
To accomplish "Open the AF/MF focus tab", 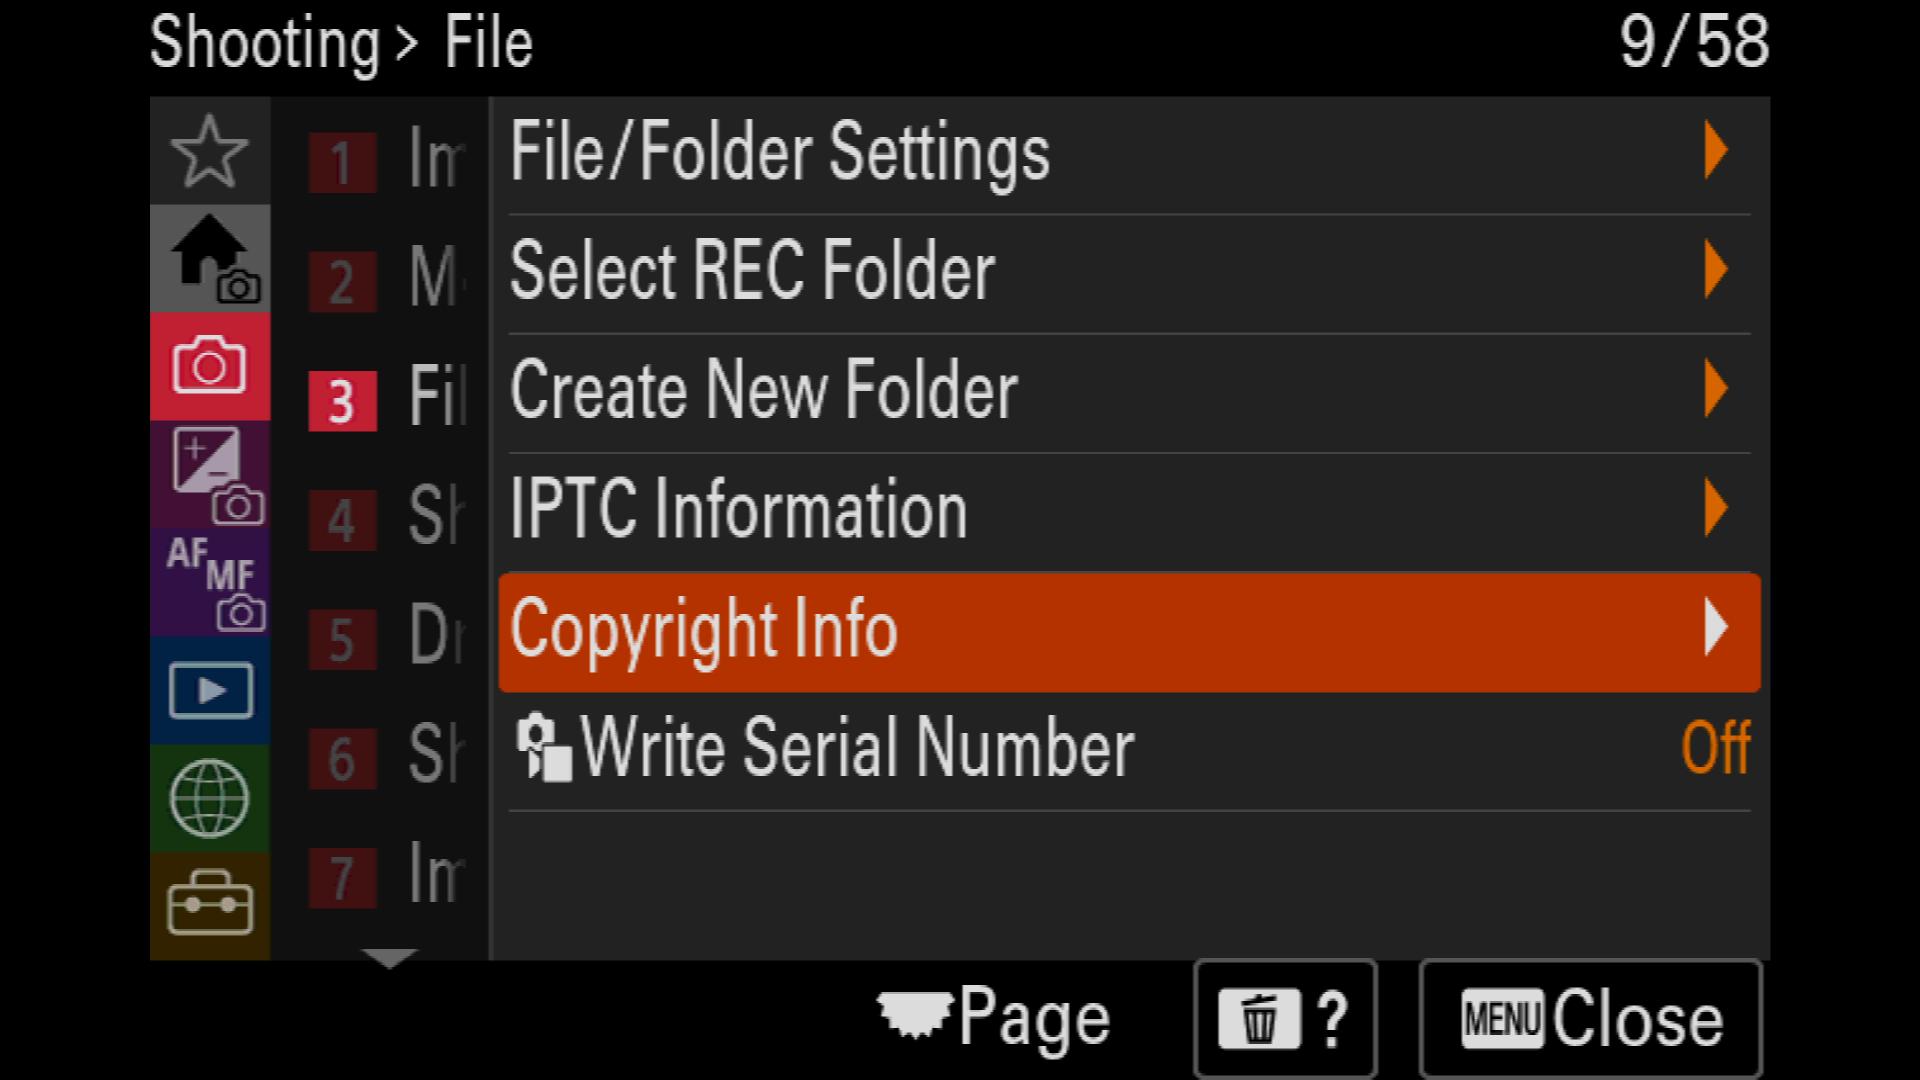I will coord(209,582).
